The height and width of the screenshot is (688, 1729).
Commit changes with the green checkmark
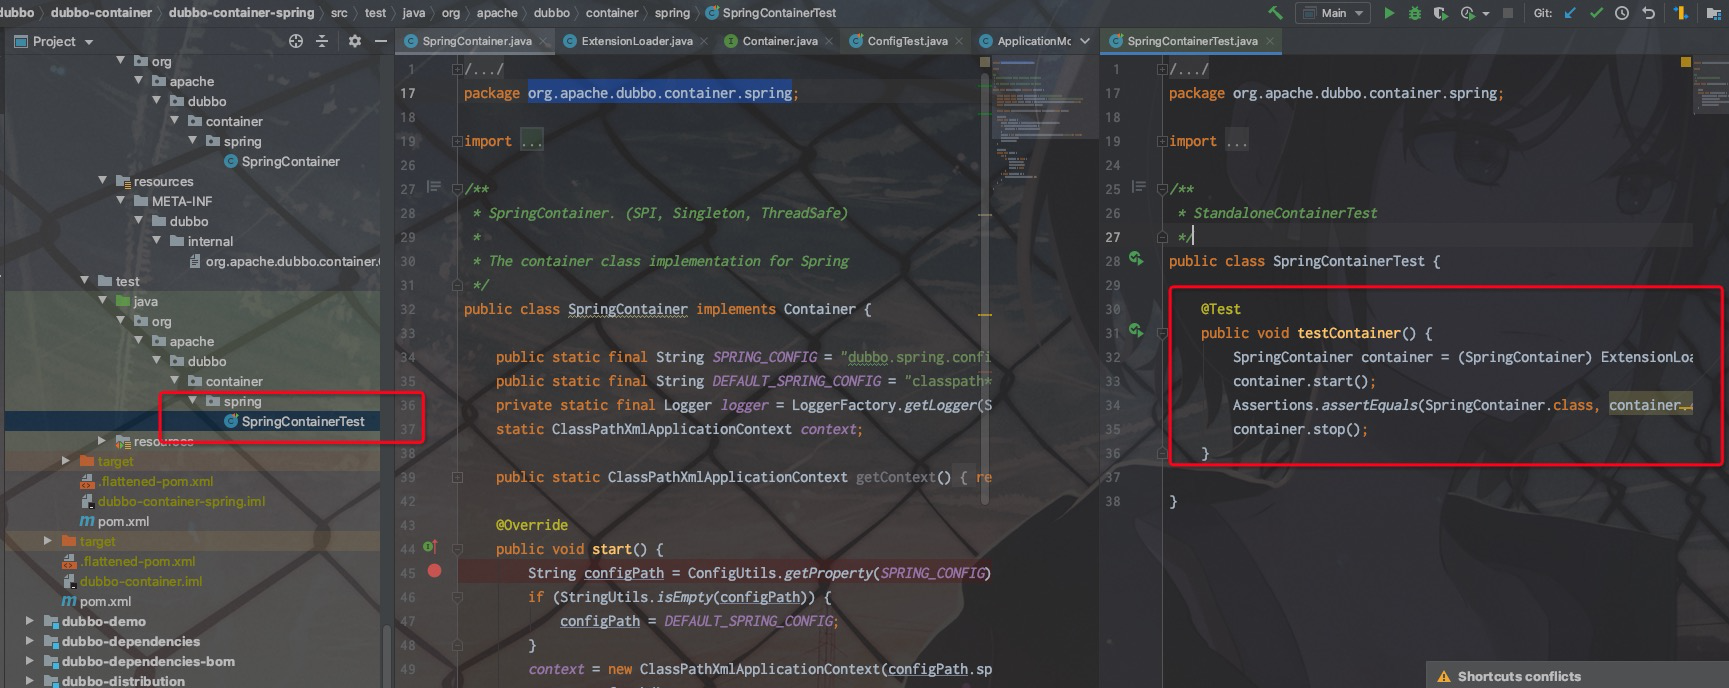pos(1596,13)
